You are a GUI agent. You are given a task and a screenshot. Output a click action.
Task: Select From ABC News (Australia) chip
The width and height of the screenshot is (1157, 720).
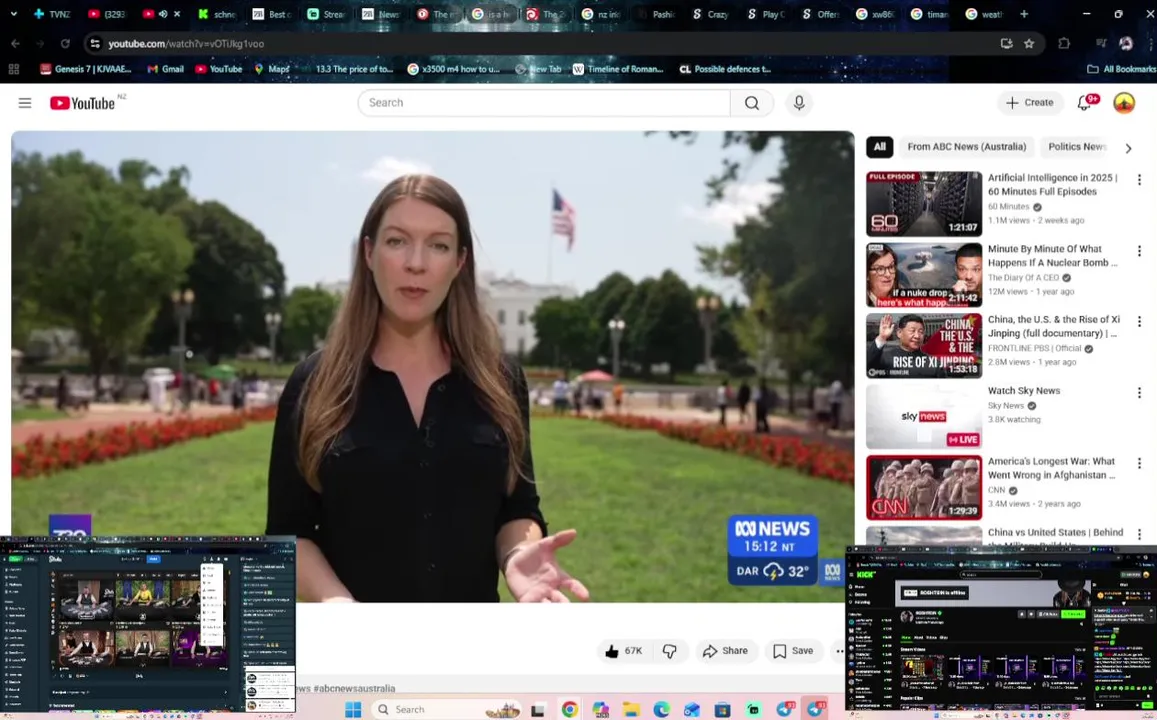coord(967,147)
